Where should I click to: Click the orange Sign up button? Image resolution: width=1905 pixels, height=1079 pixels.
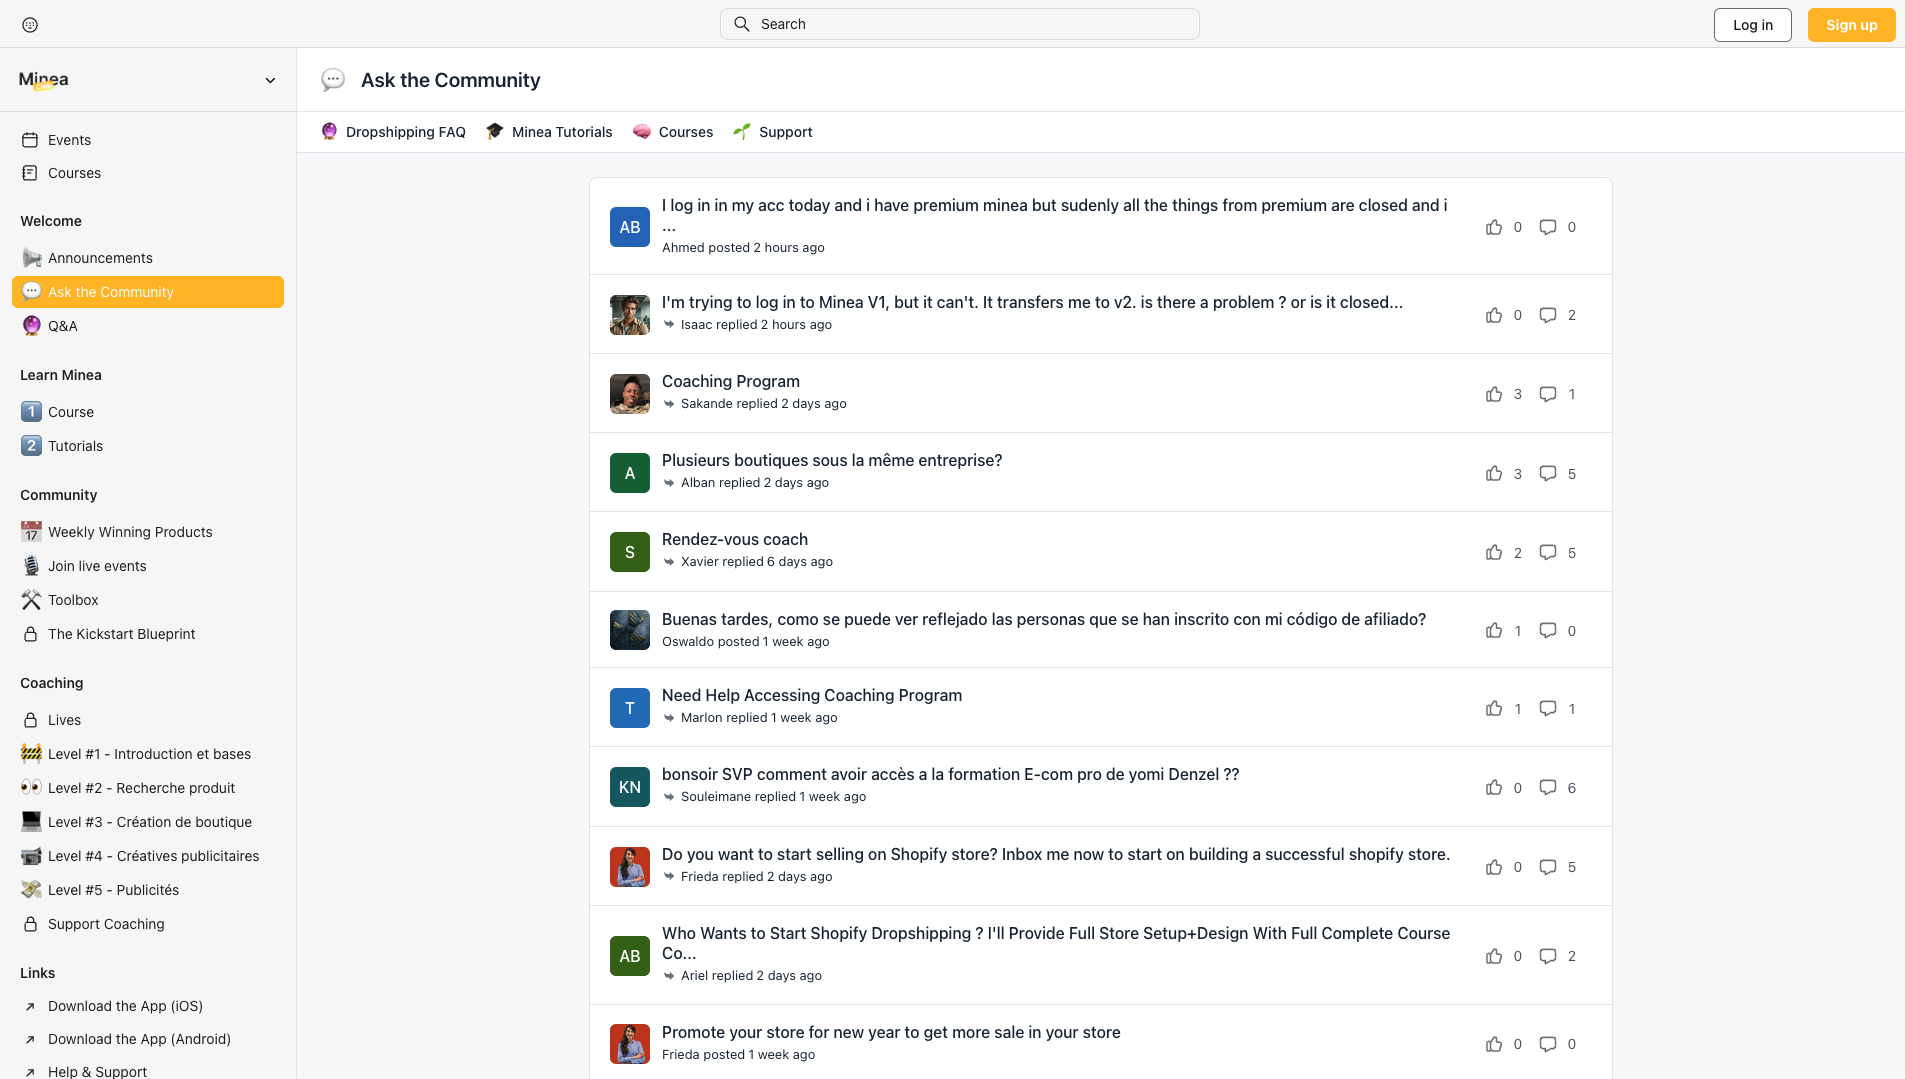pos(1850,25)
